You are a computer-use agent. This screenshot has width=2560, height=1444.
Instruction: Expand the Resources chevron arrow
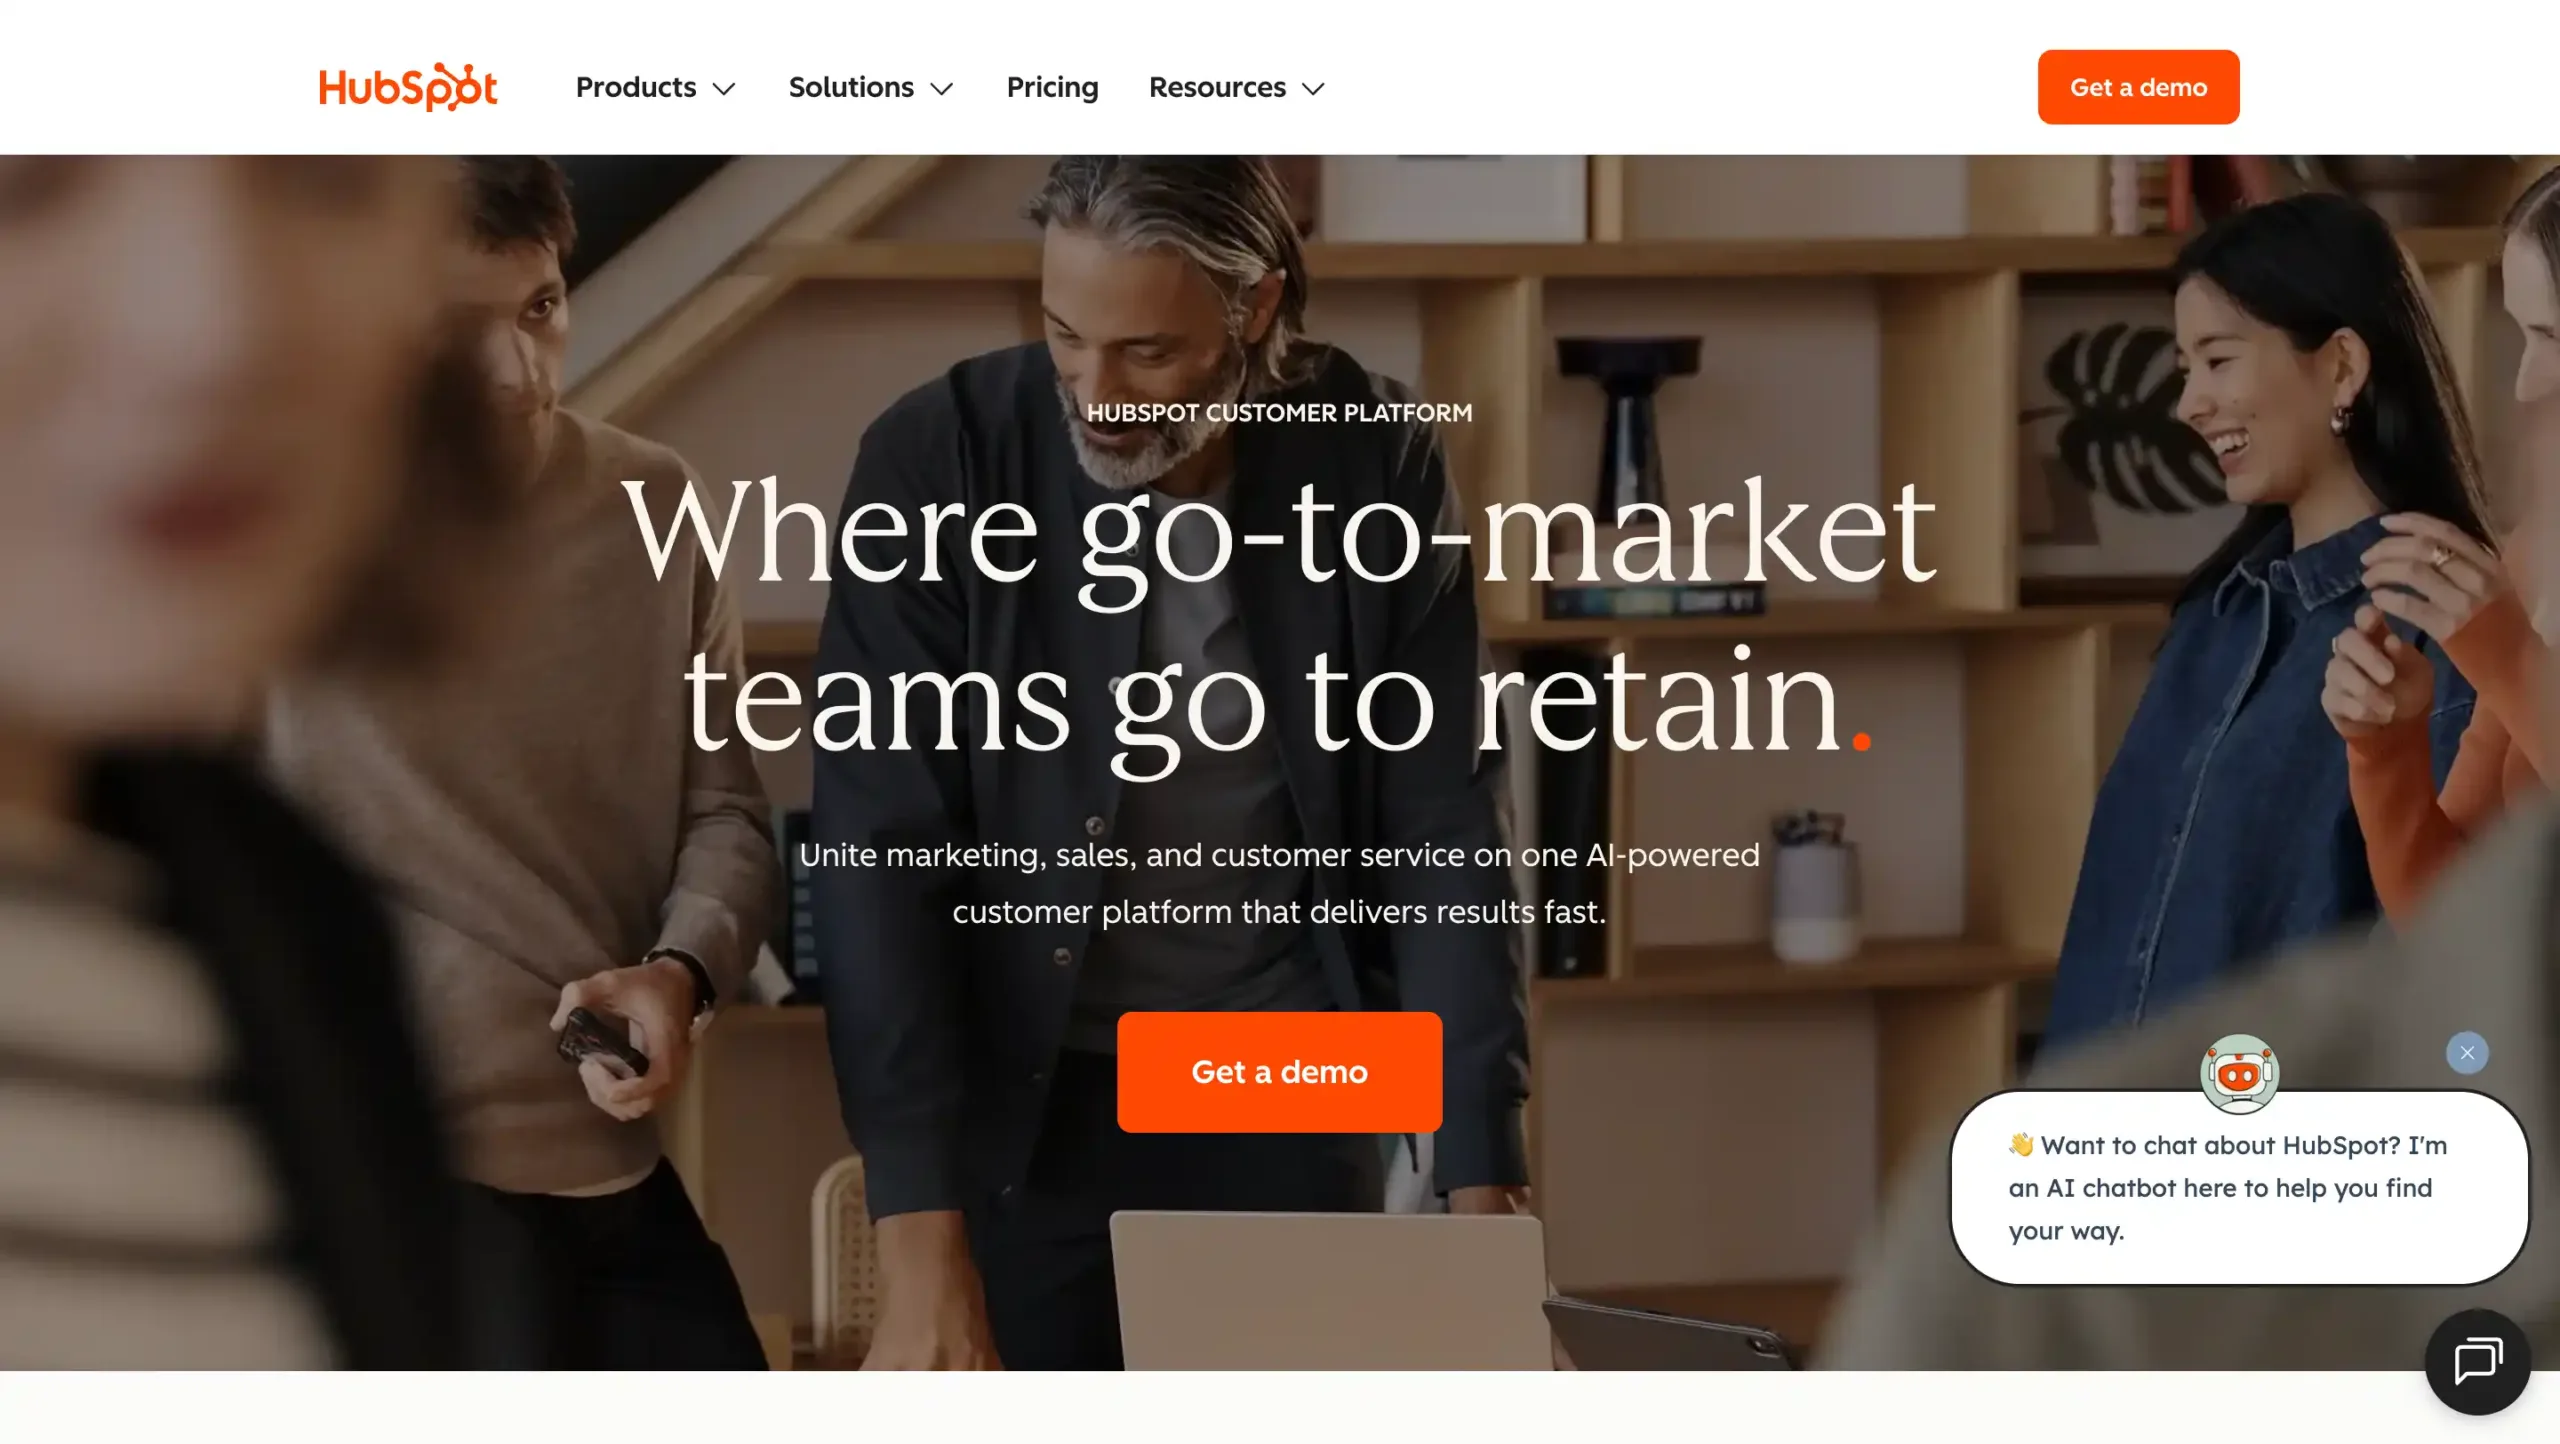click(x=1313, y=89)
